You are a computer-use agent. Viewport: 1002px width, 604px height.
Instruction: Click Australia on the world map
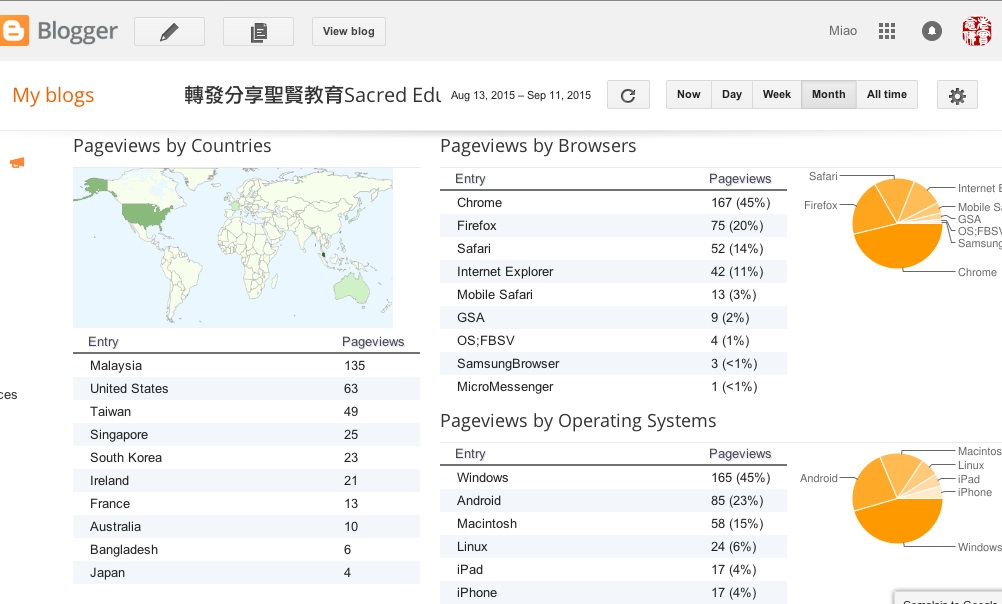(352, 289)
